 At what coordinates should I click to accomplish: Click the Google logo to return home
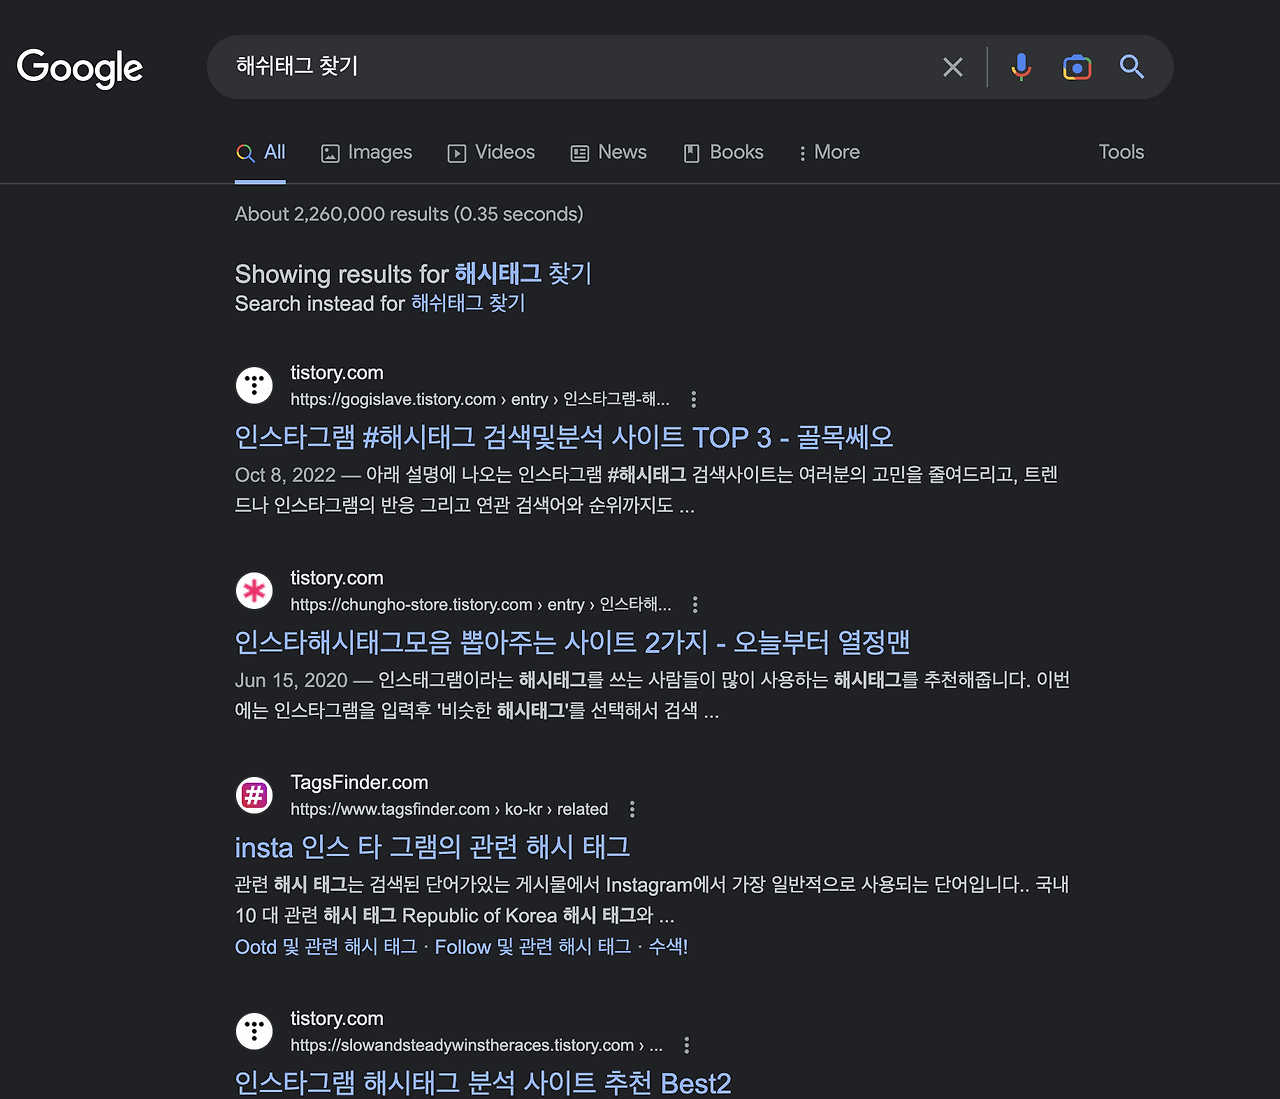coord(79,67)
